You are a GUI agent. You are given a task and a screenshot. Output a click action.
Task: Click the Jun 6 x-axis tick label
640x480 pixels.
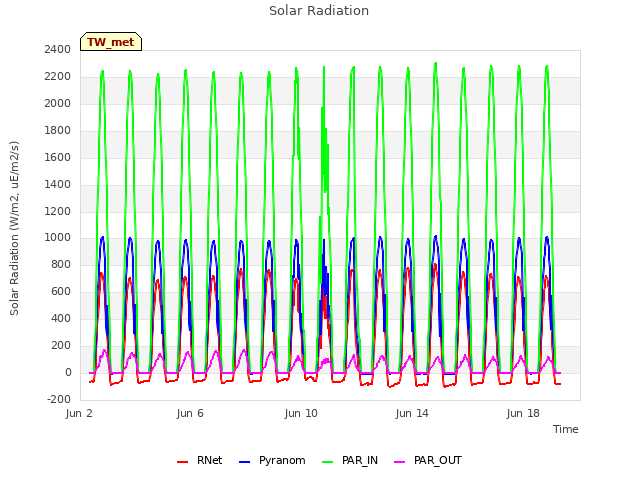click(x=190, y=413)
